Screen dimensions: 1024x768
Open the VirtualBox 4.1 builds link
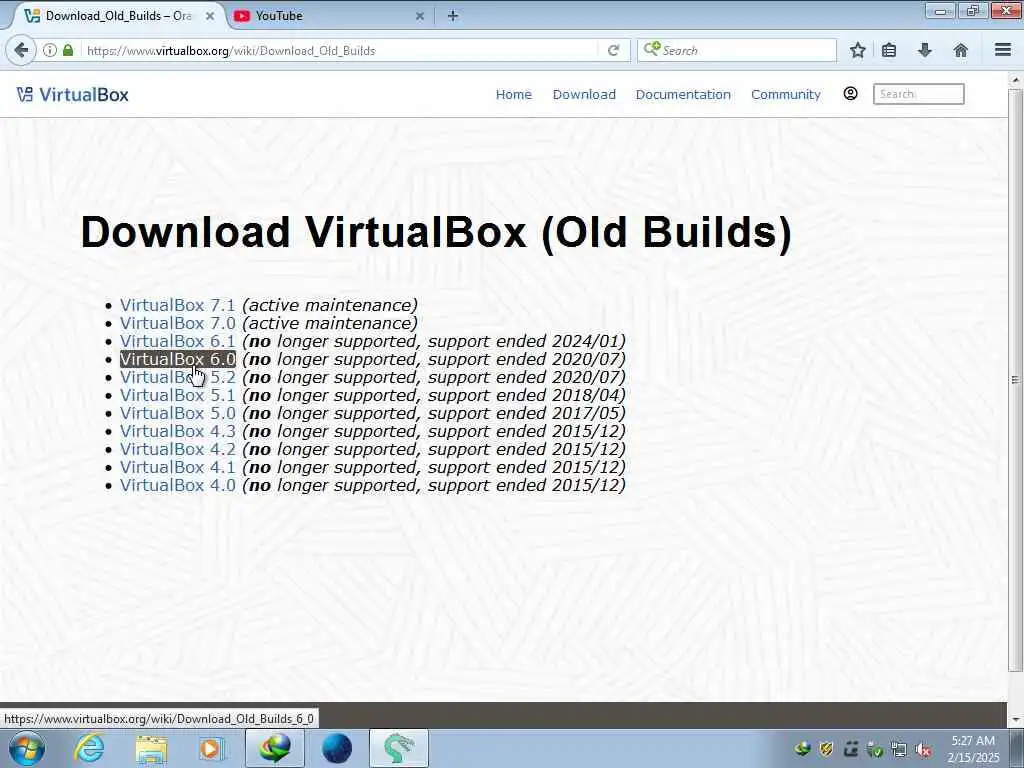(177, 468)
